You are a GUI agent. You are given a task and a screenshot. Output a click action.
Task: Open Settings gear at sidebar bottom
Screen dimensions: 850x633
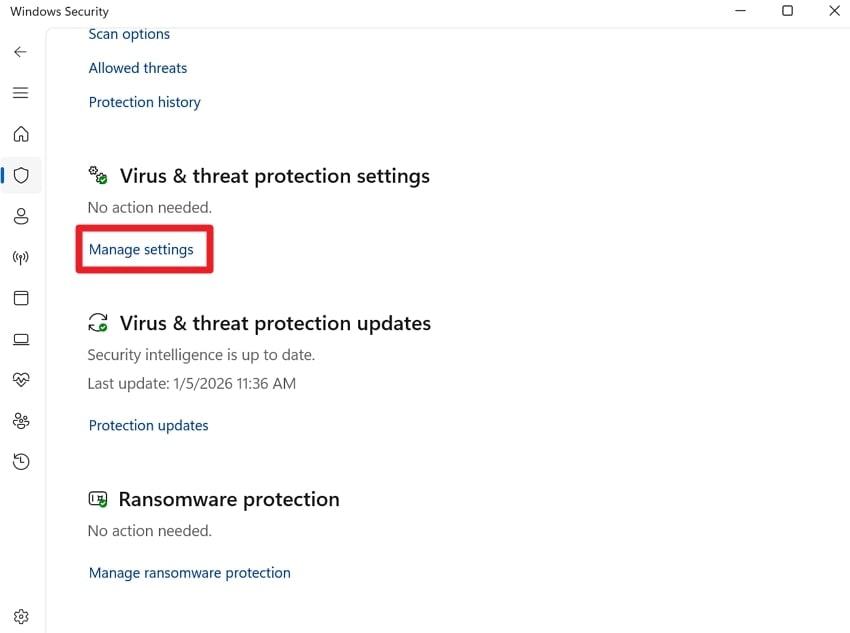click(x=20, y=616)
